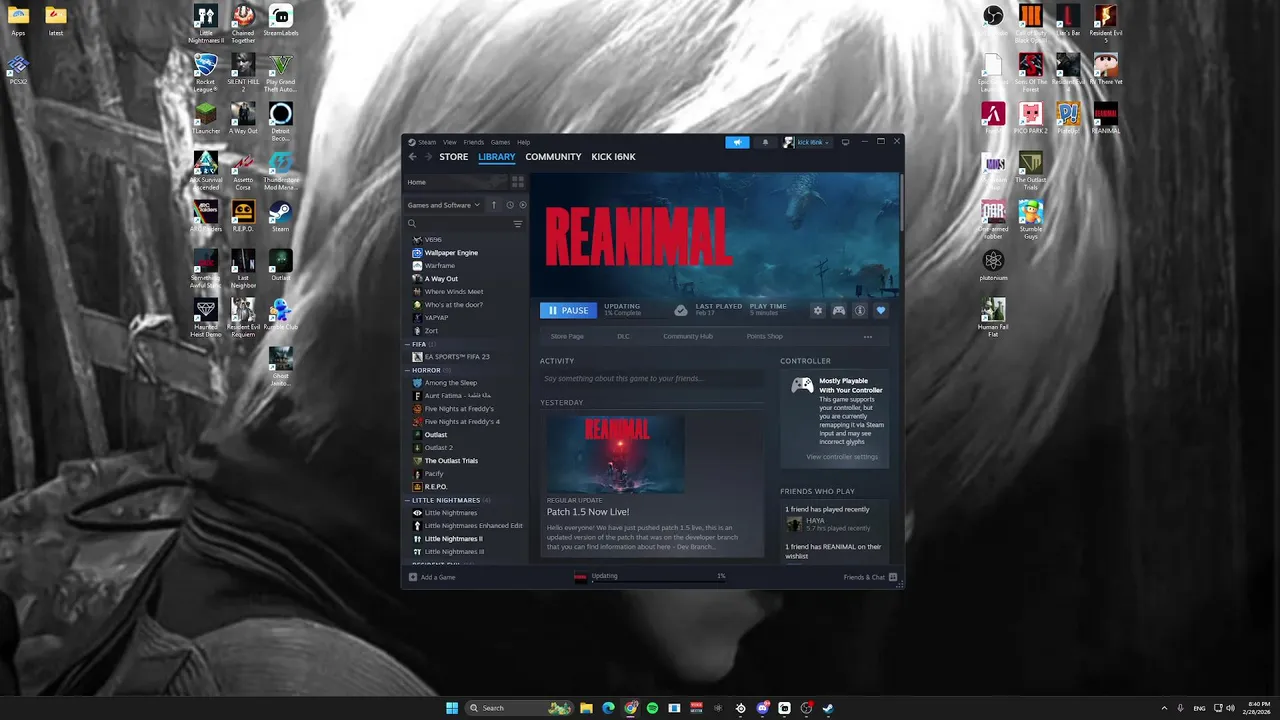Viewport: 1280px width, 720px height.
Task: Open the Friends menu
Action: tap(473, 142)
